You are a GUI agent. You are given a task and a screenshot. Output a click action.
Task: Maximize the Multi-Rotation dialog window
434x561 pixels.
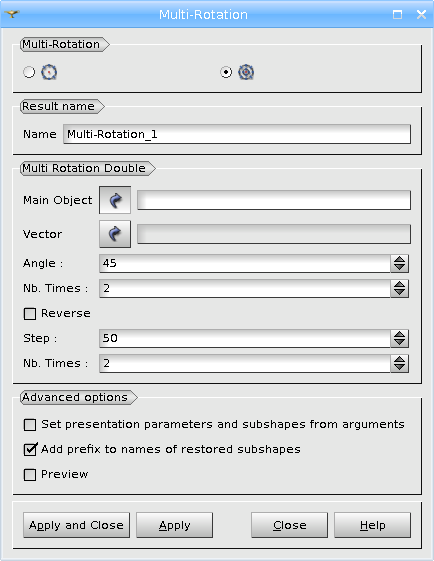397,14
